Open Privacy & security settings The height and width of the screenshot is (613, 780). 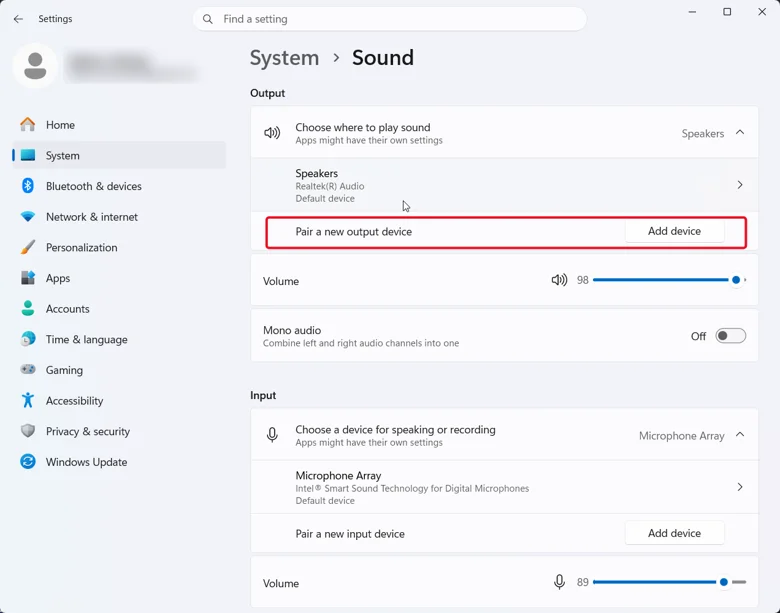[119, 431]
